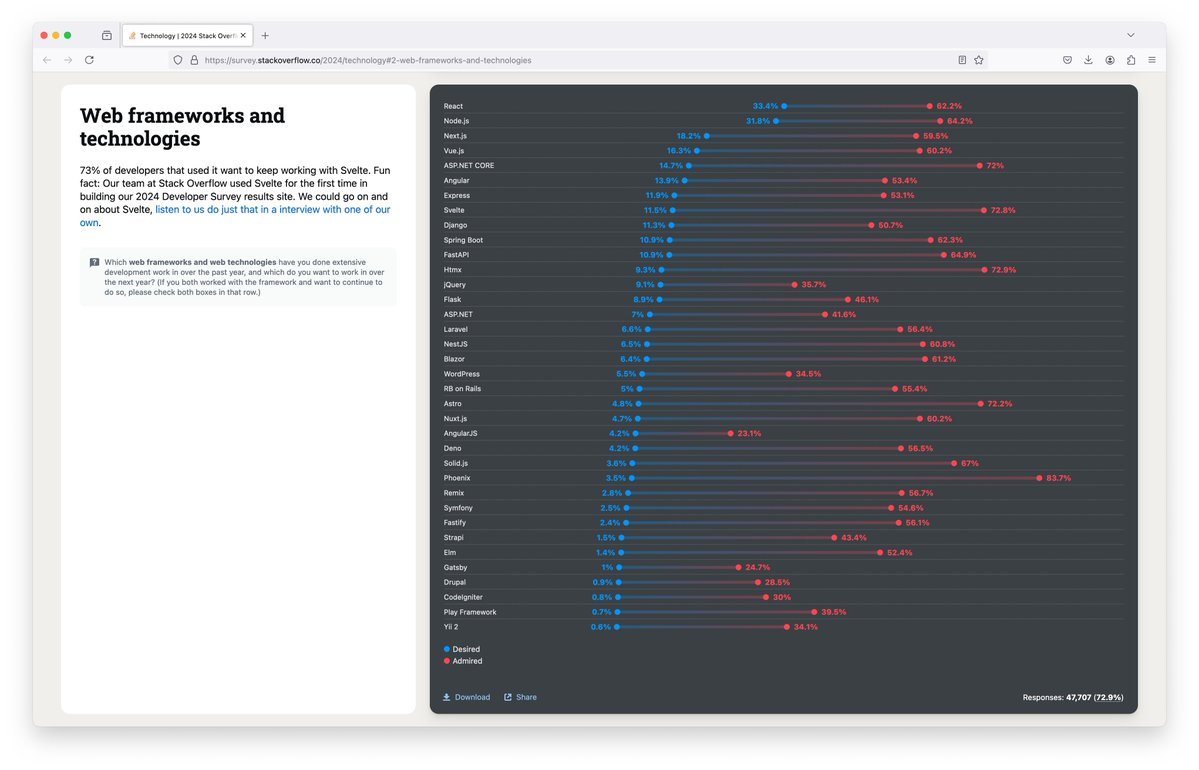Click the Solid.js row label
Image resolution: width=1199 pixels, height=770 pixels.
coord(456,463)
